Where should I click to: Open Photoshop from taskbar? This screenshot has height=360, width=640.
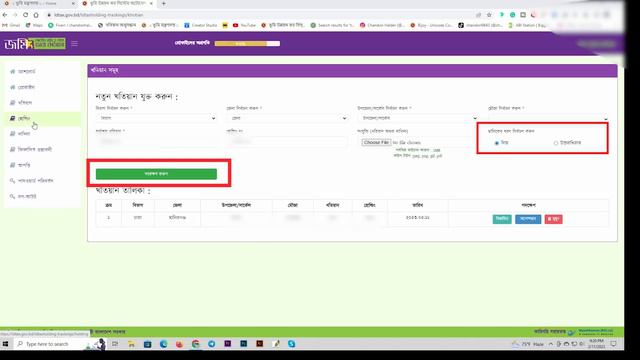coord(244,344)
